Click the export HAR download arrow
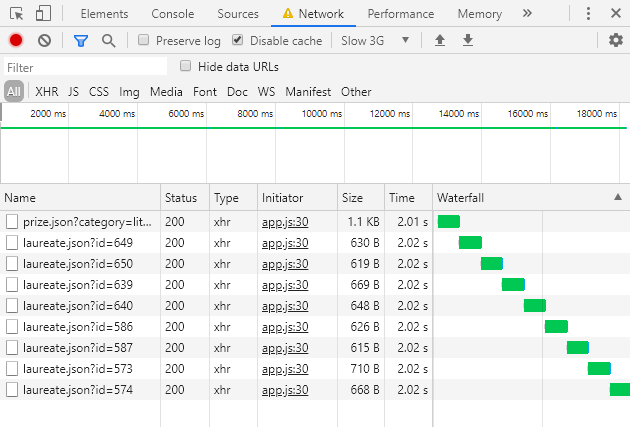The height and width of the screenshot is (427, 630). coord(467,40)
